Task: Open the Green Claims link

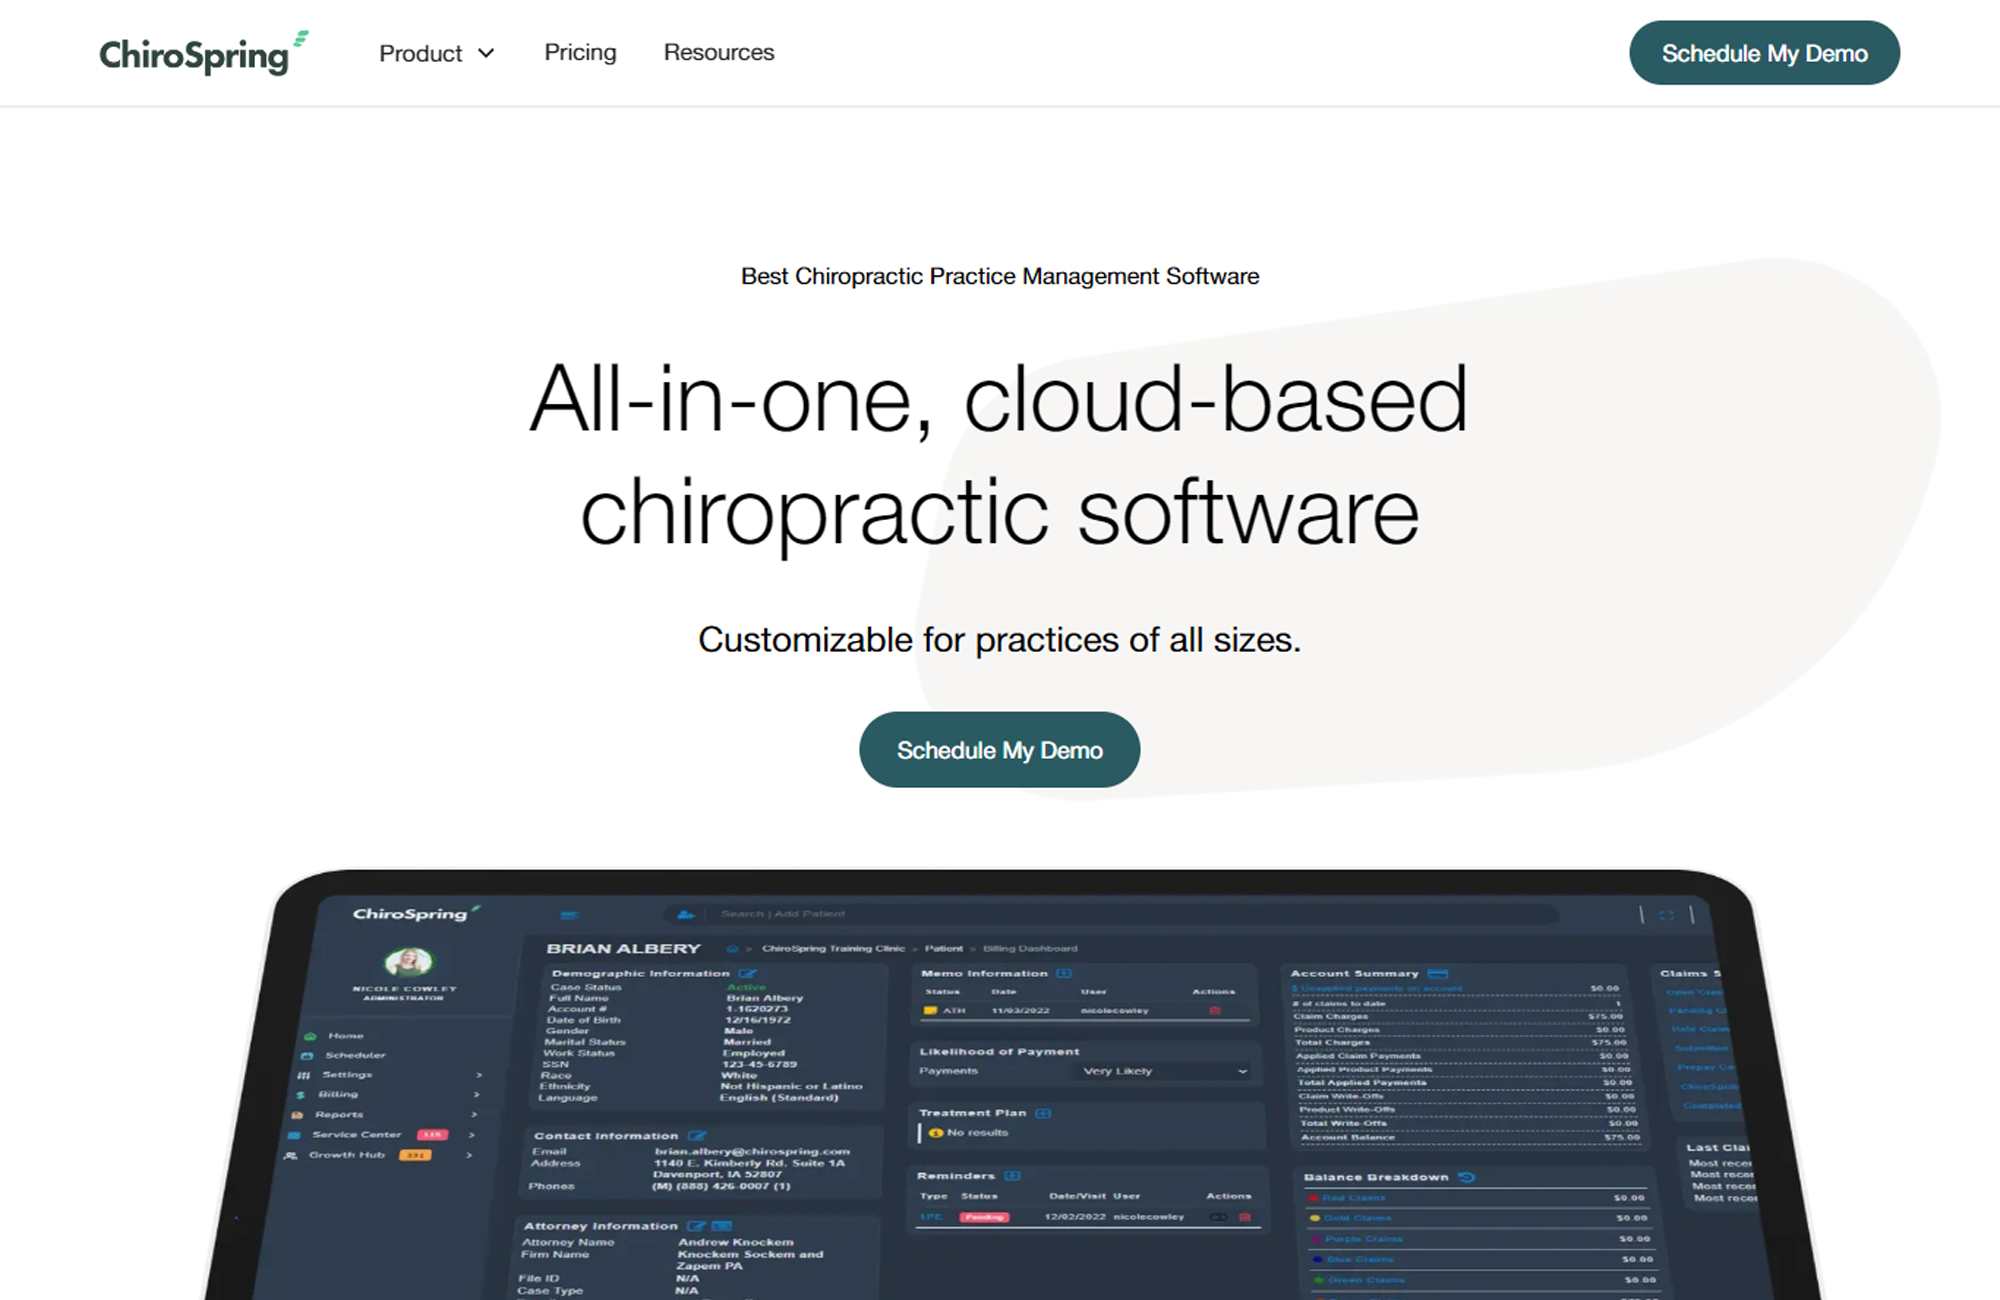Action: tap(1366, 1280)
